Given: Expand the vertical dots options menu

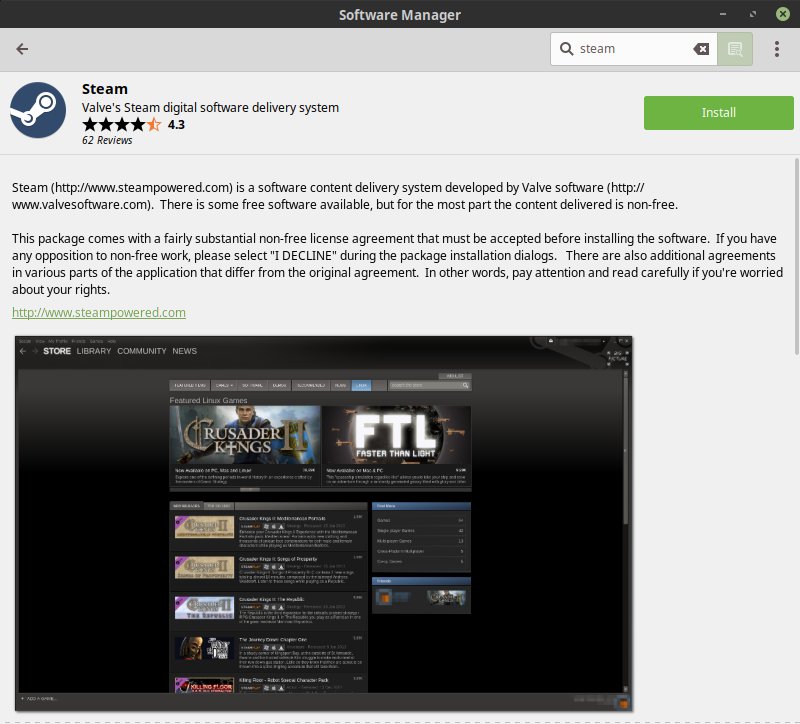Looking at the screenshot, I should [777, 48].
